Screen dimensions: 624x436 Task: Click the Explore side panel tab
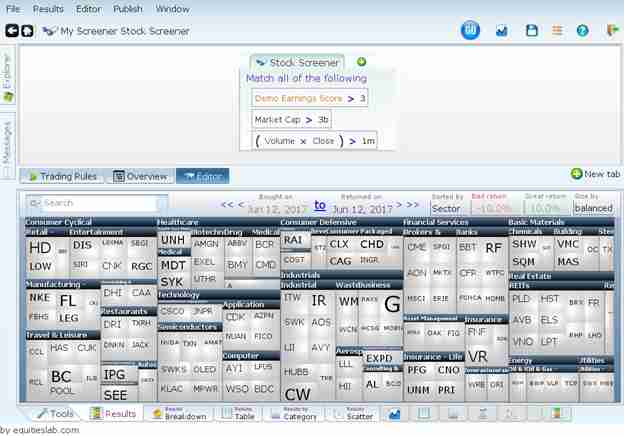pos(8,76)
